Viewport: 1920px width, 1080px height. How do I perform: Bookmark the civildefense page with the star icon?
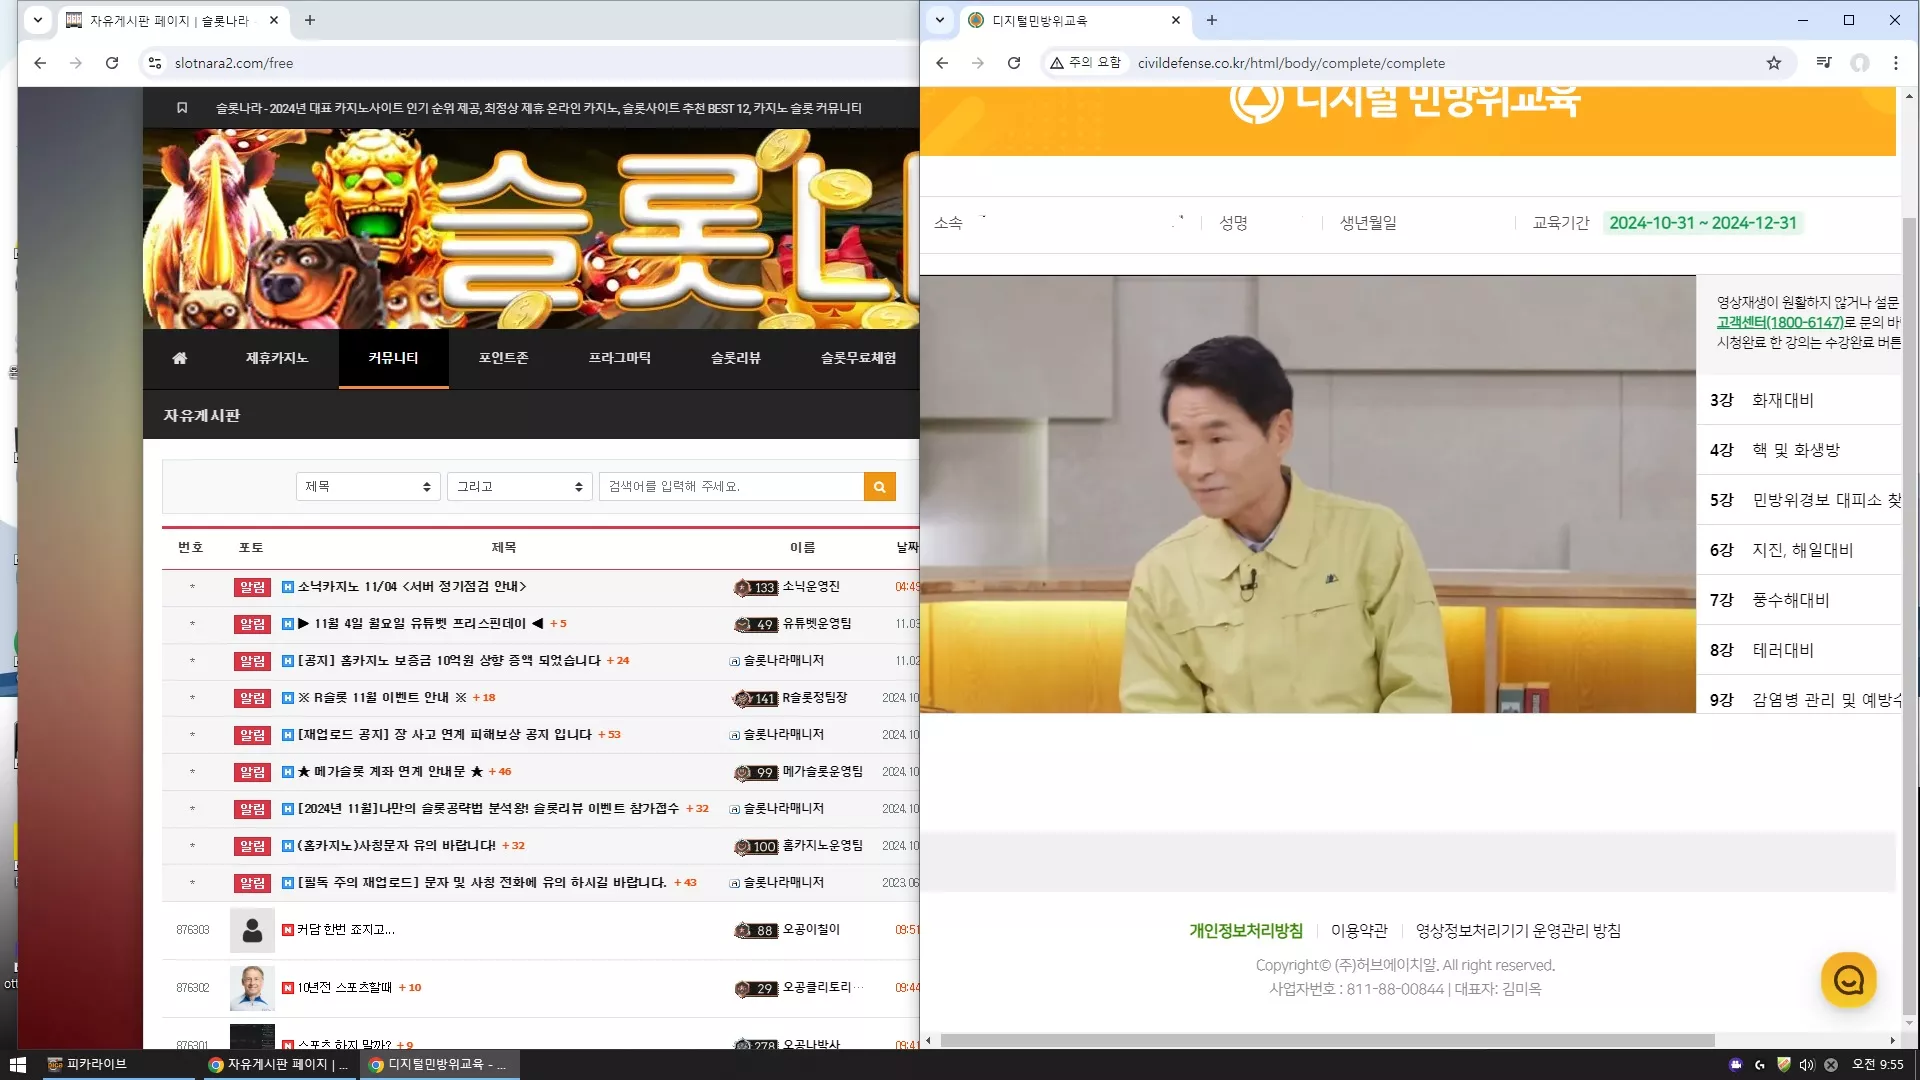pyautogui.click(x=1774, y=63)
